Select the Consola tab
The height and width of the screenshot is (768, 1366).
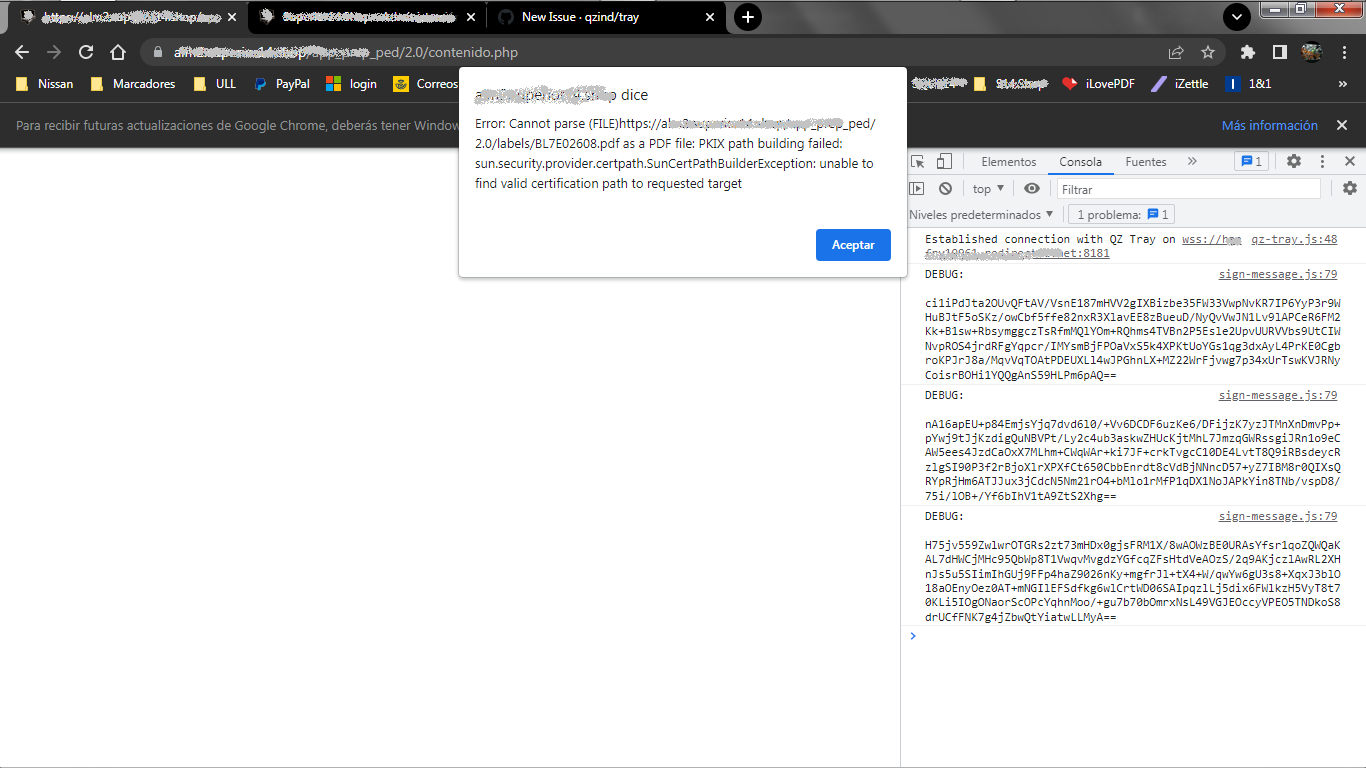(x=1081, y=161)
